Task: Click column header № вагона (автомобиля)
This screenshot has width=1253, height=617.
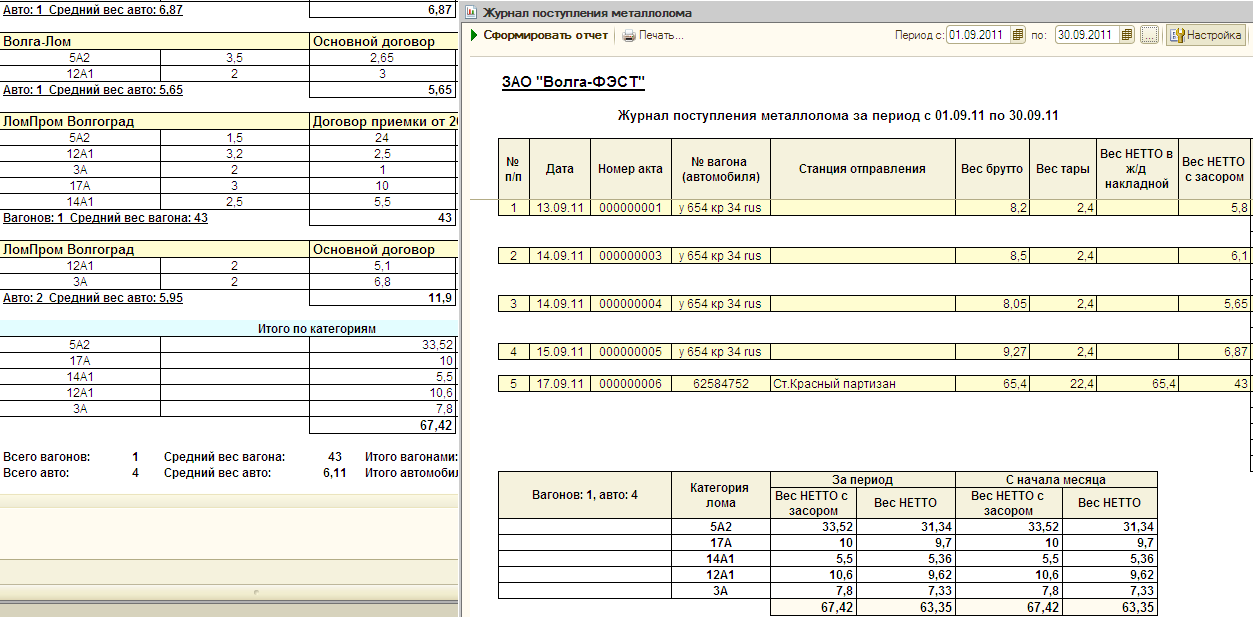Action: 720,169
